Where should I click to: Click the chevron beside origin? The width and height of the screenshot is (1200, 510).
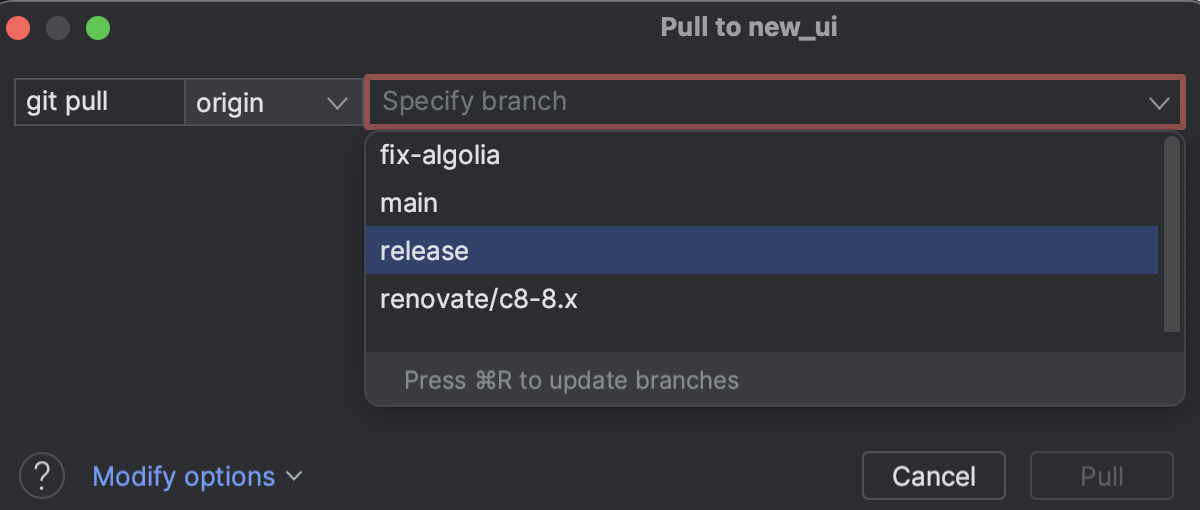pos(337,102)
